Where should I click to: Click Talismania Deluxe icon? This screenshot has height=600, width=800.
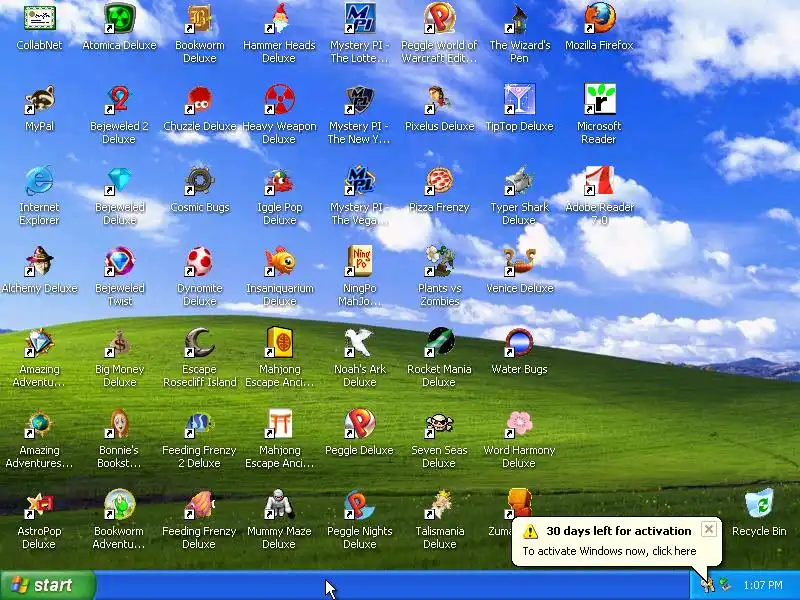click(439, 505)
